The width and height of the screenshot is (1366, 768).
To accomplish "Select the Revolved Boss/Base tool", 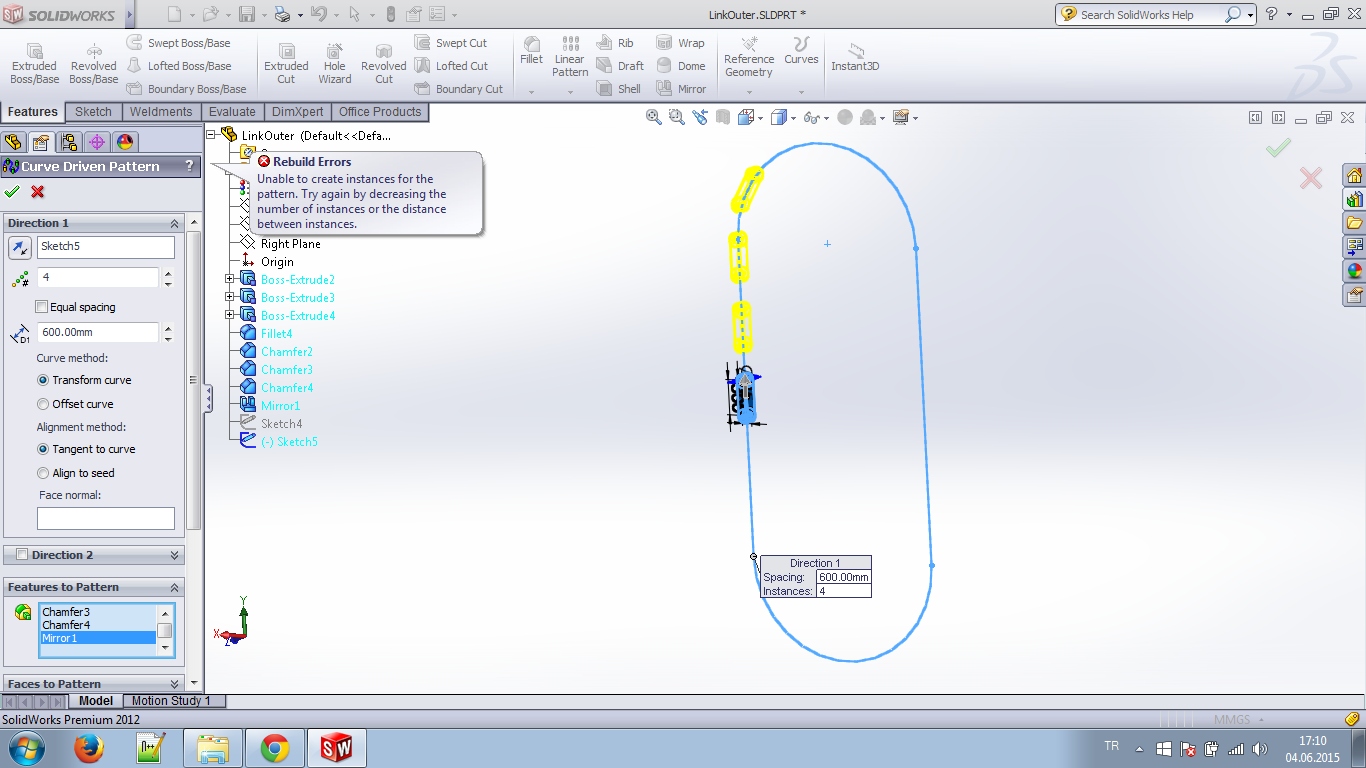I will click(93, 64).
